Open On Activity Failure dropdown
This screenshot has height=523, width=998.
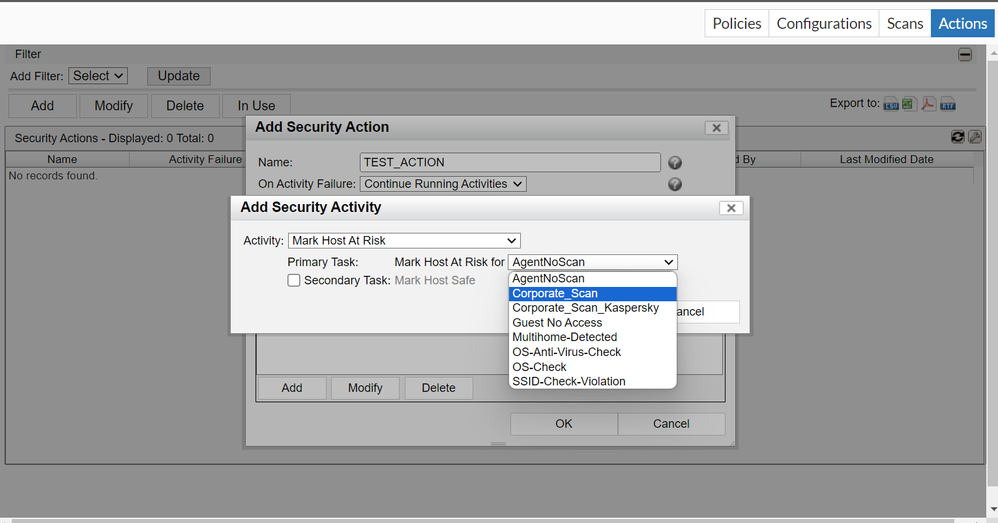point(443,184)
